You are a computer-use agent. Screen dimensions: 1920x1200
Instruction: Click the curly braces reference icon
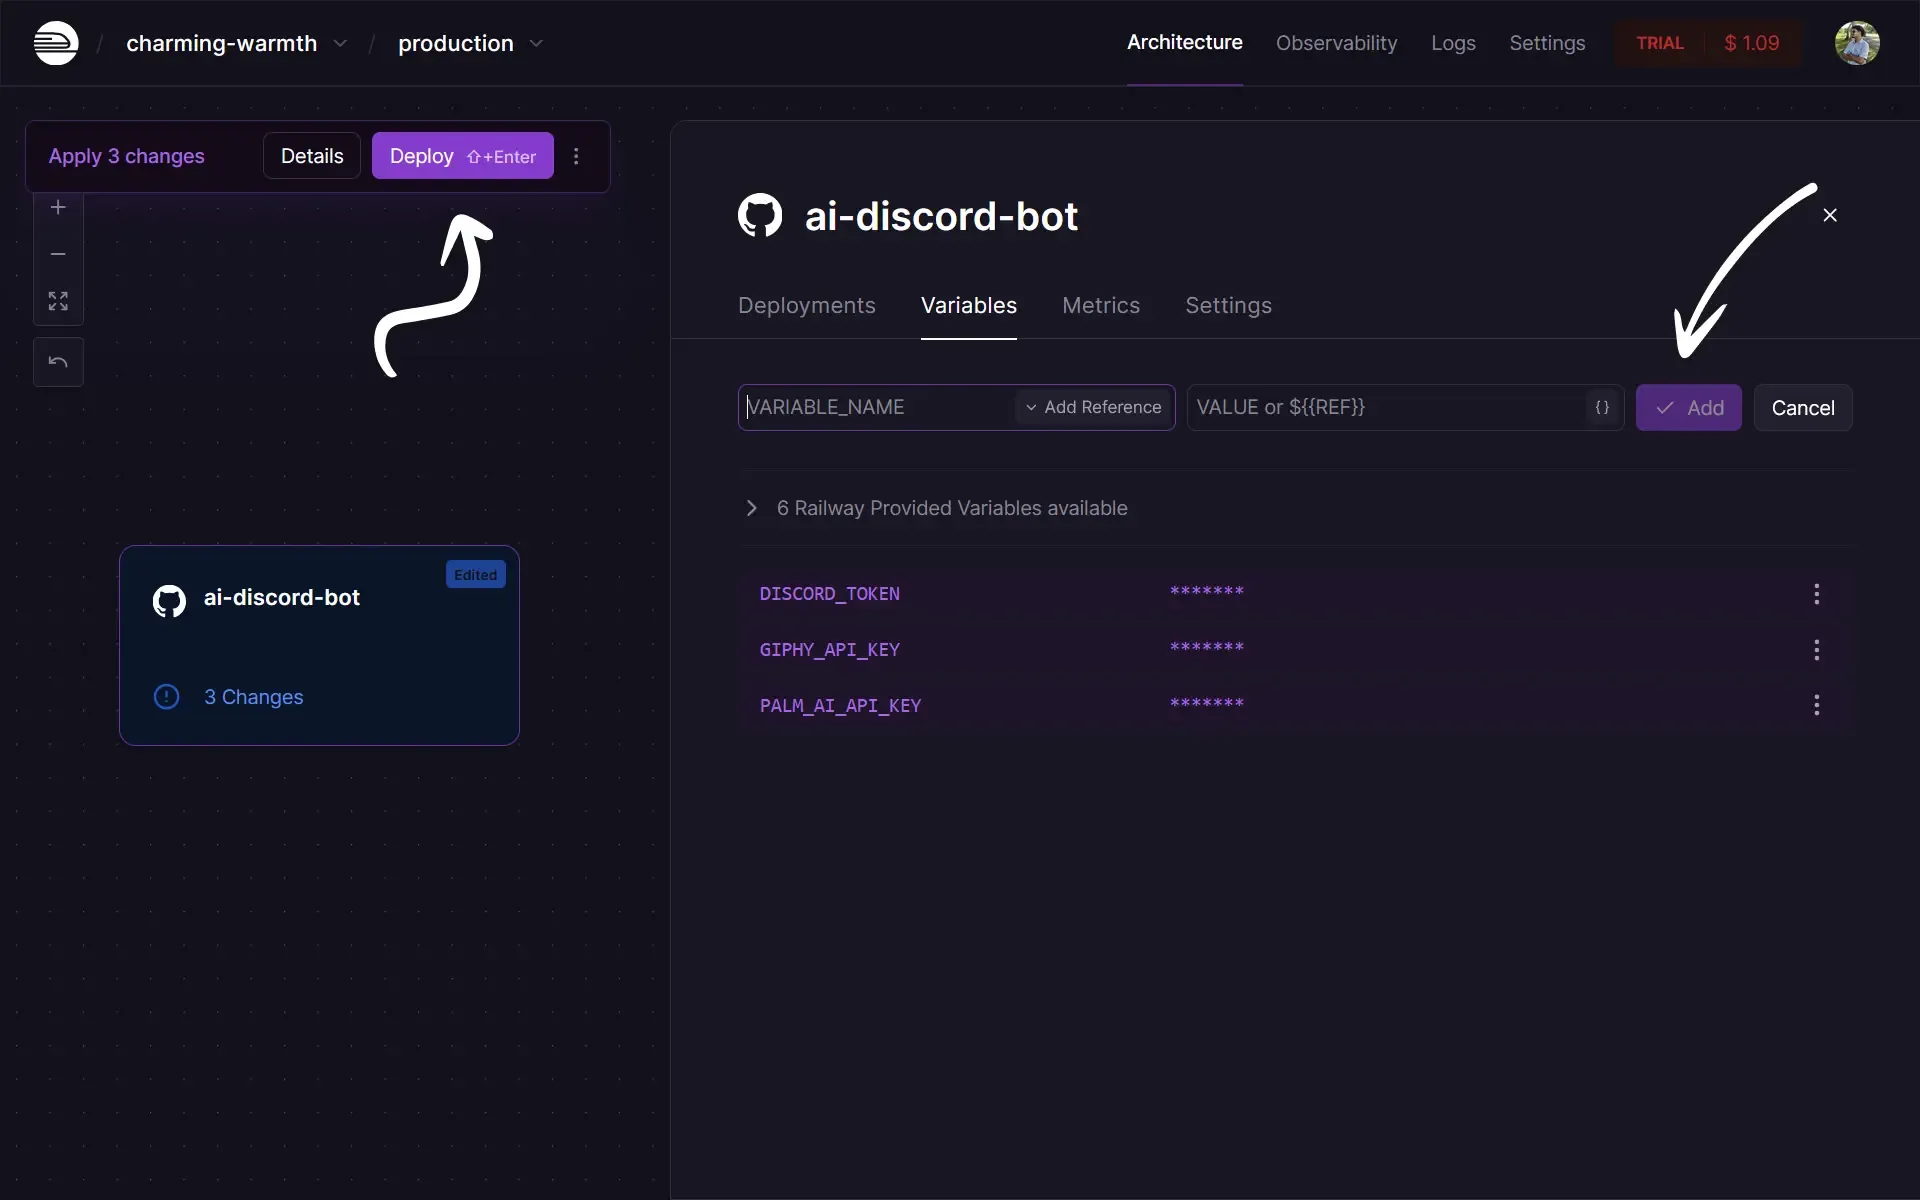[x=1602, y=407]
